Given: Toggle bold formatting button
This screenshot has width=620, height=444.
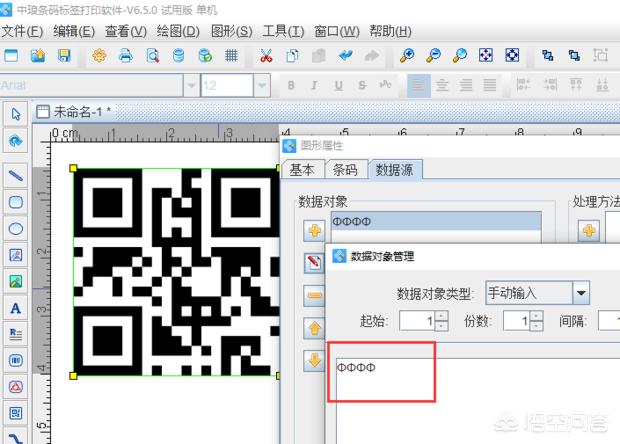Looking at the screenshot, I should (291, 85).
